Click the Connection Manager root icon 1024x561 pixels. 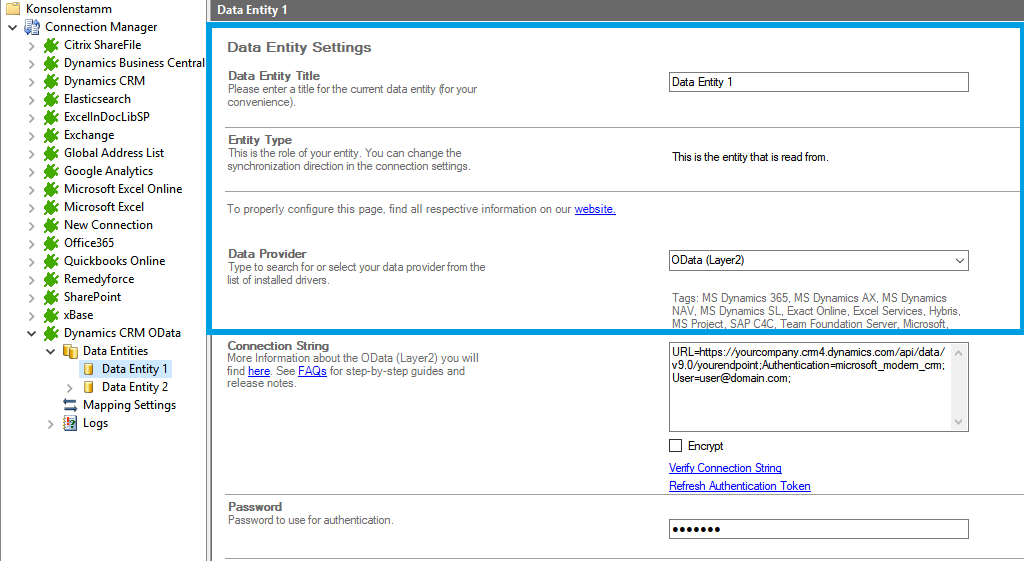point(32,27)
